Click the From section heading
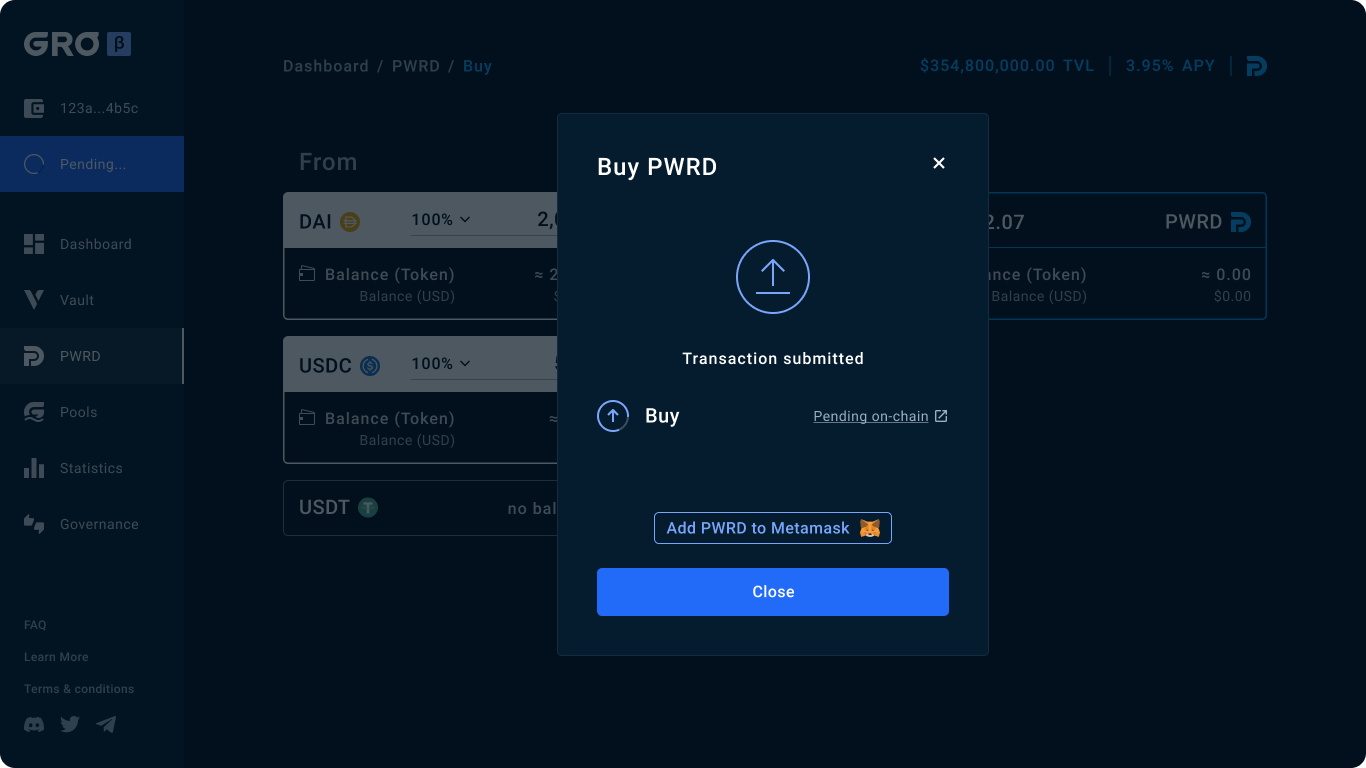Screen dimensions: 1366x768 click(x=328, y=162)
